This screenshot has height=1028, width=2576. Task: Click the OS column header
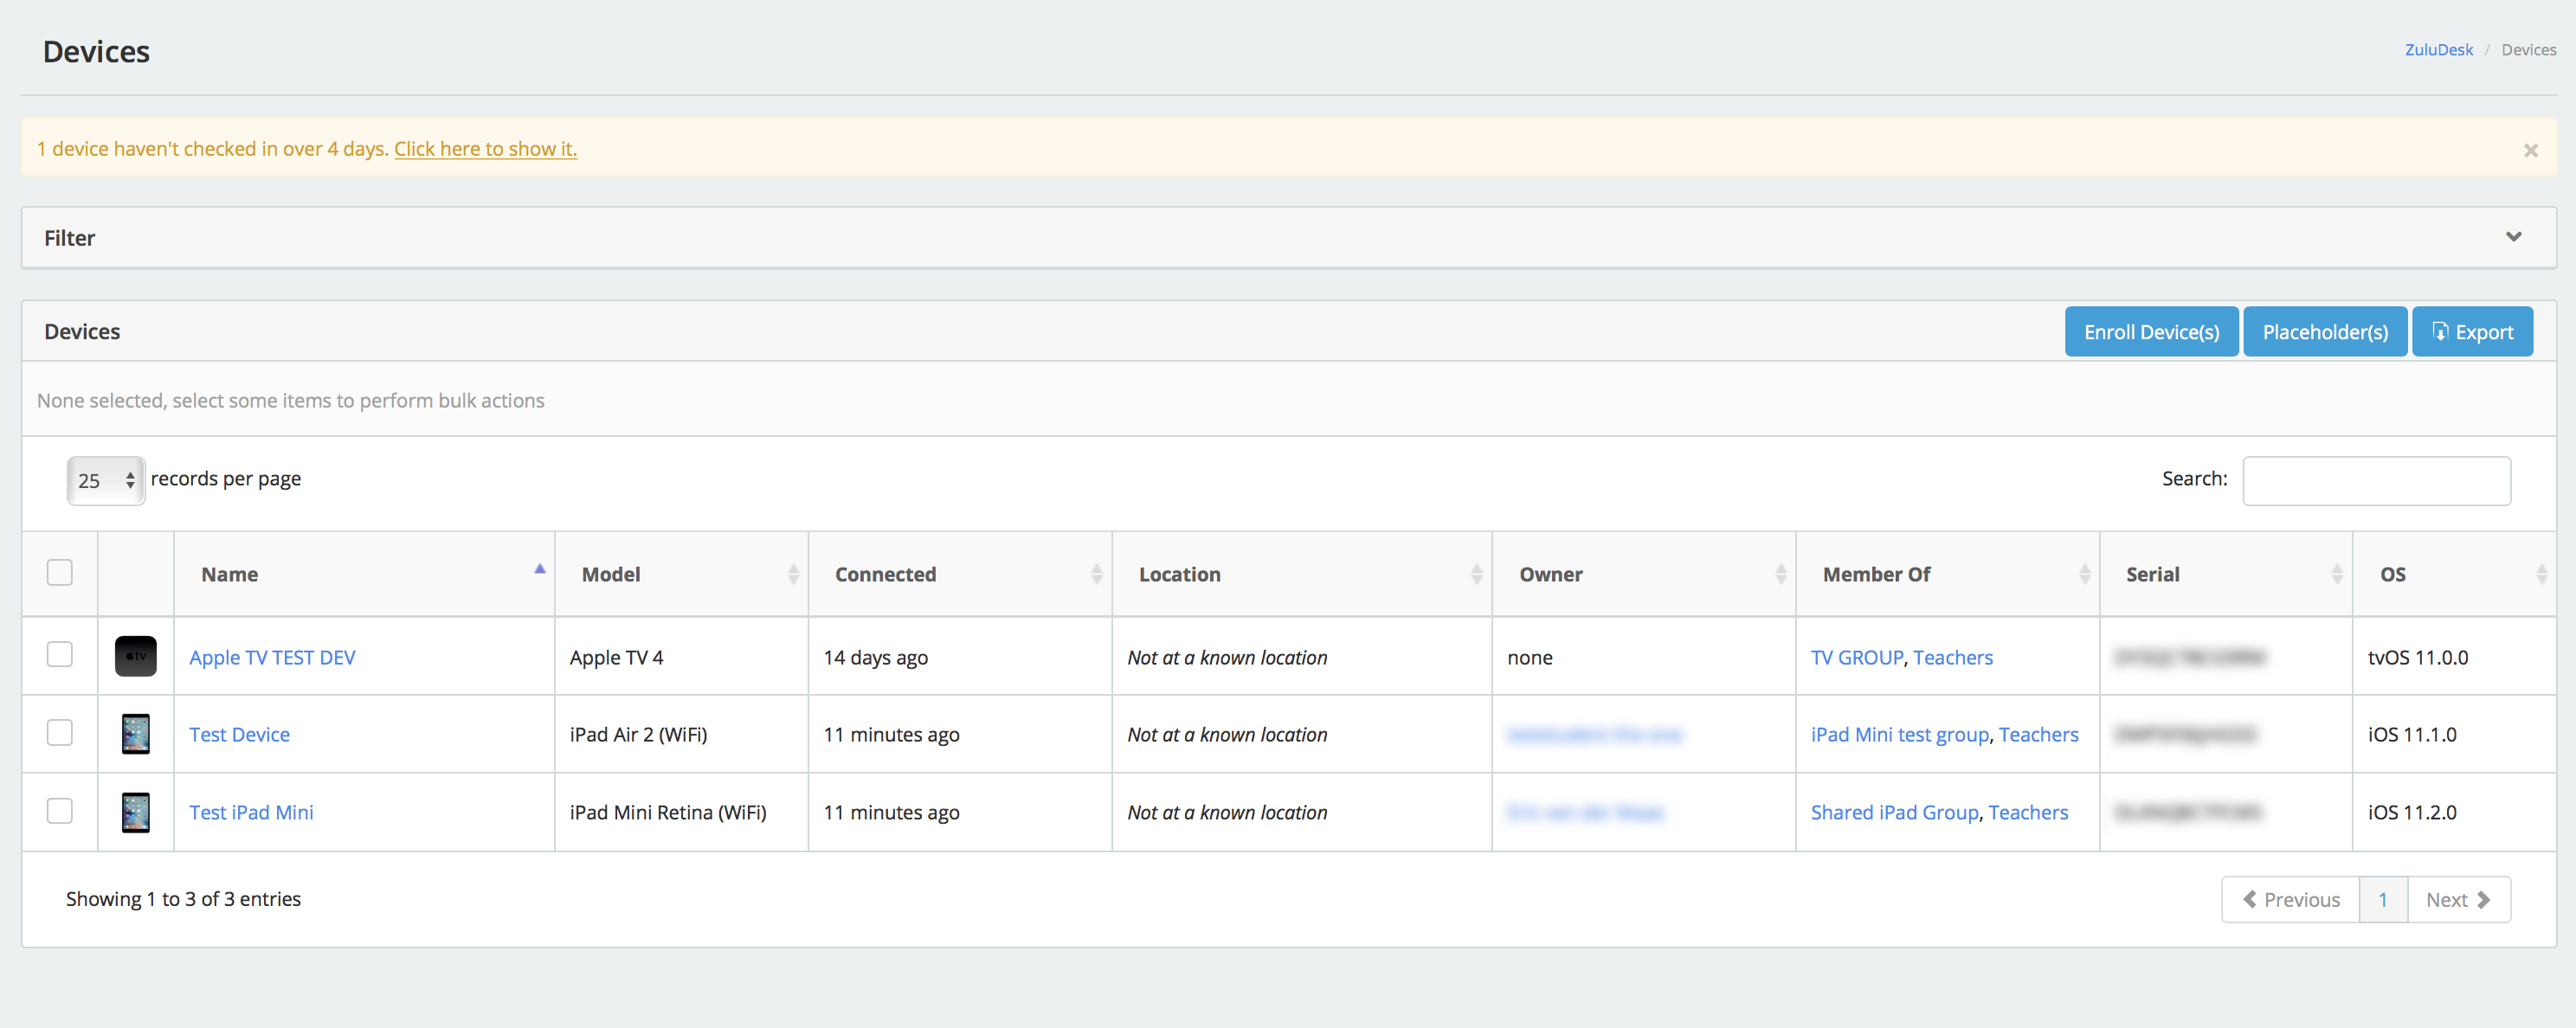point(2454,574)
